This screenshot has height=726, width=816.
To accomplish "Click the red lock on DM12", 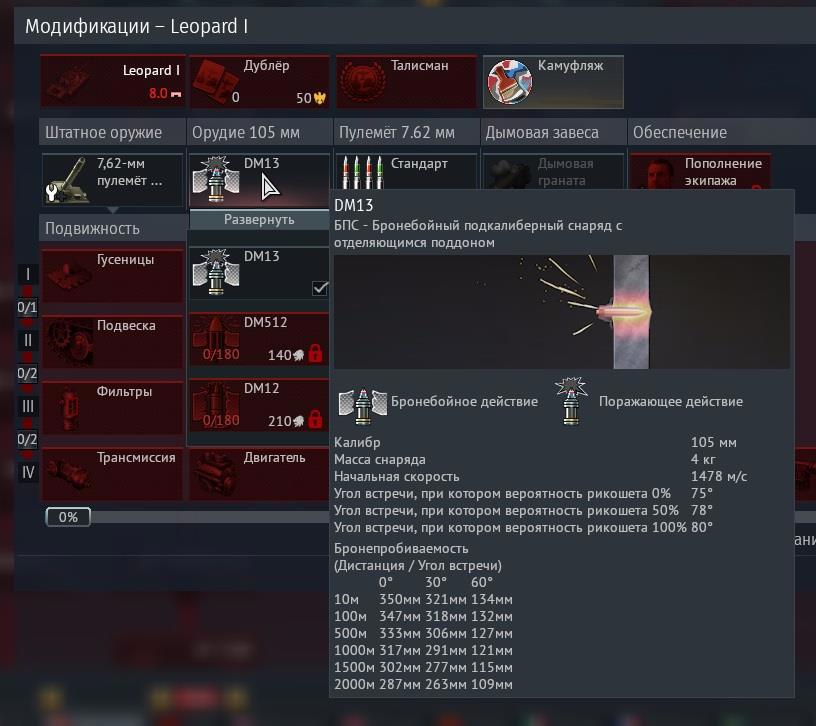I will click(315, 419).
